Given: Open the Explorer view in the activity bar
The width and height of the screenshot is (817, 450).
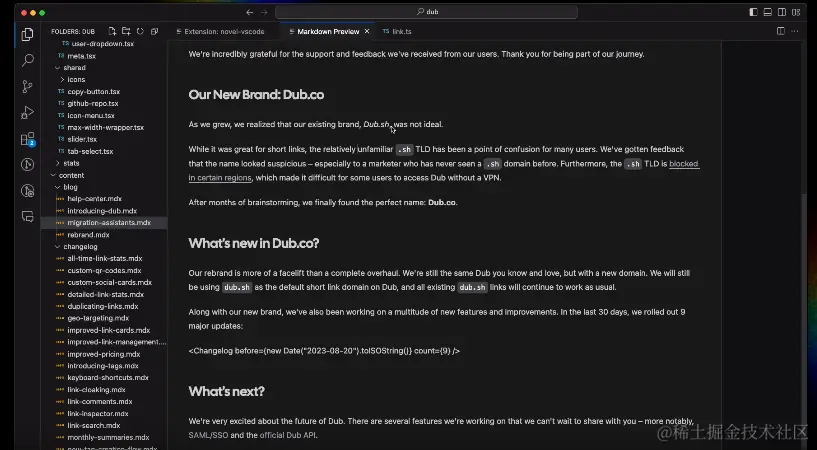Looking at the screenshot, I should click(x=28, y=34).
